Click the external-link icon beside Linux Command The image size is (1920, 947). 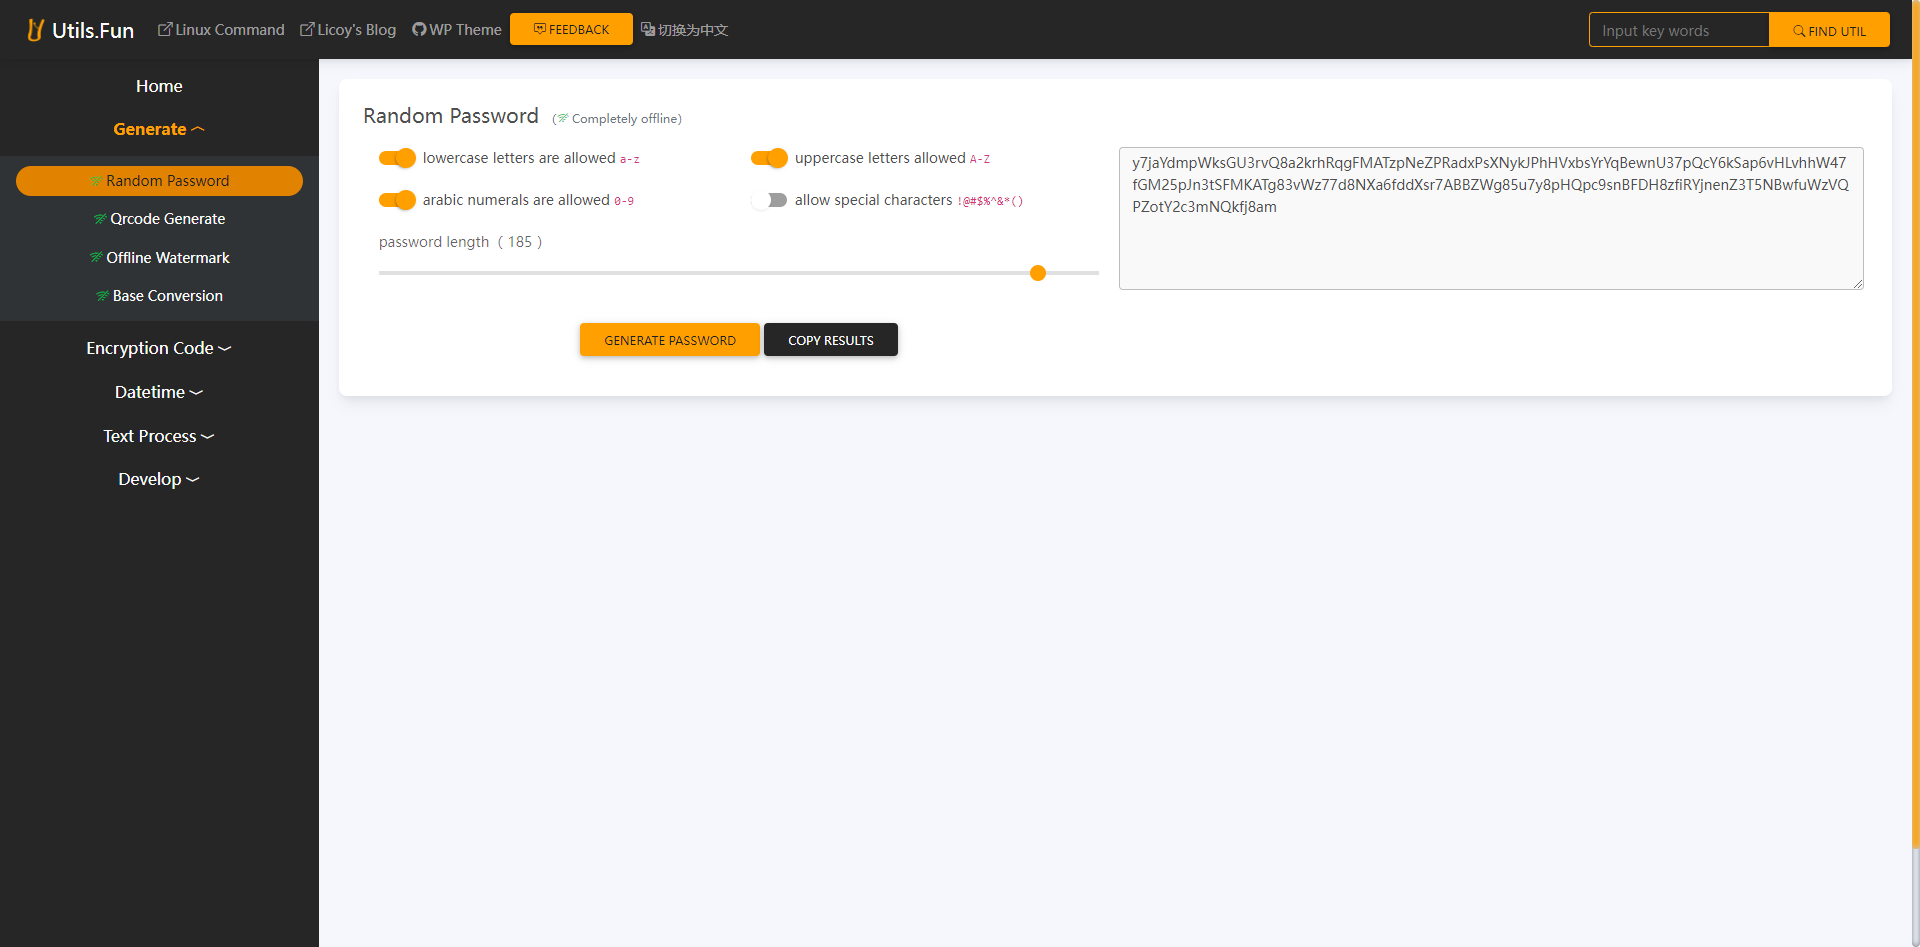[165, 30]
